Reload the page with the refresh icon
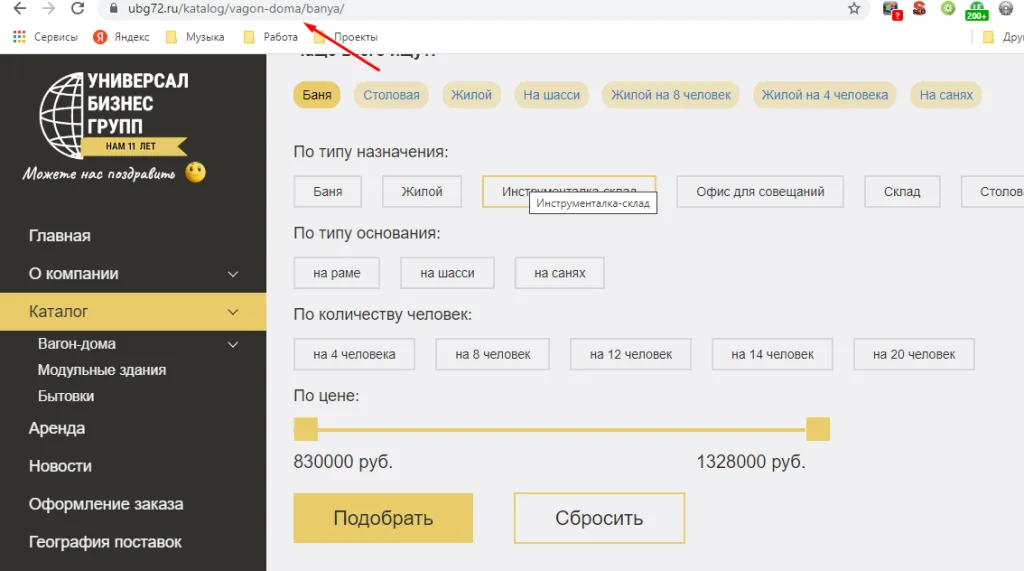This screenshot has width=1024, height=571. [x=77, y=8]
